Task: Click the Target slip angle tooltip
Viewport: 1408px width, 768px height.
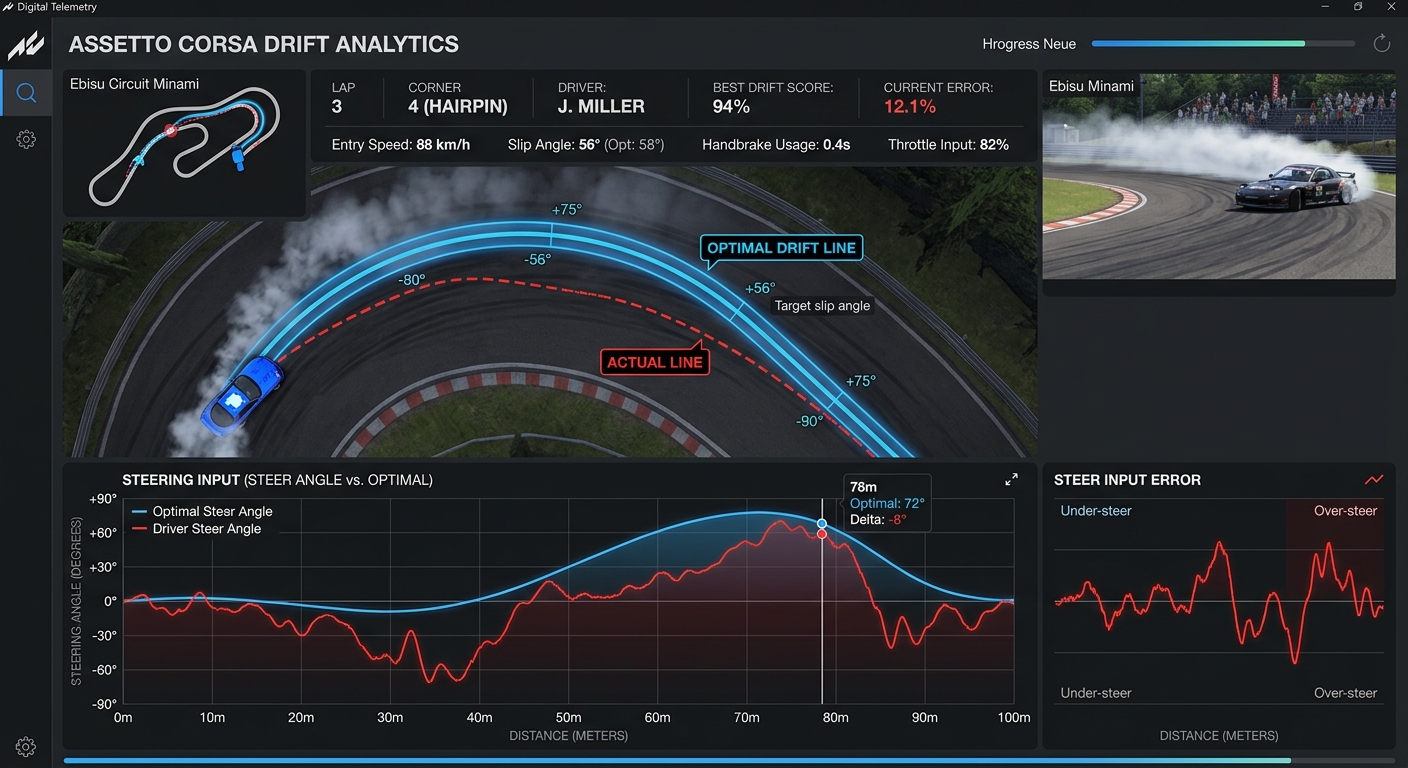Action: pos(822,306)
